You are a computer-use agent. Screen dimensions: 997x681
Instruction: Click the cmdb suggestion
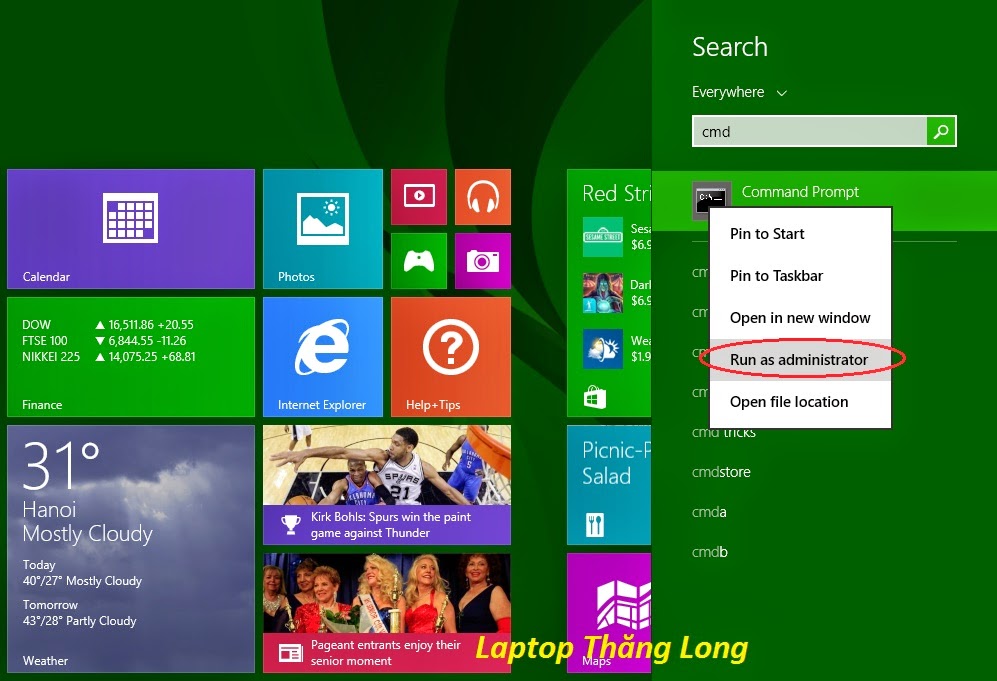point(710,552)
